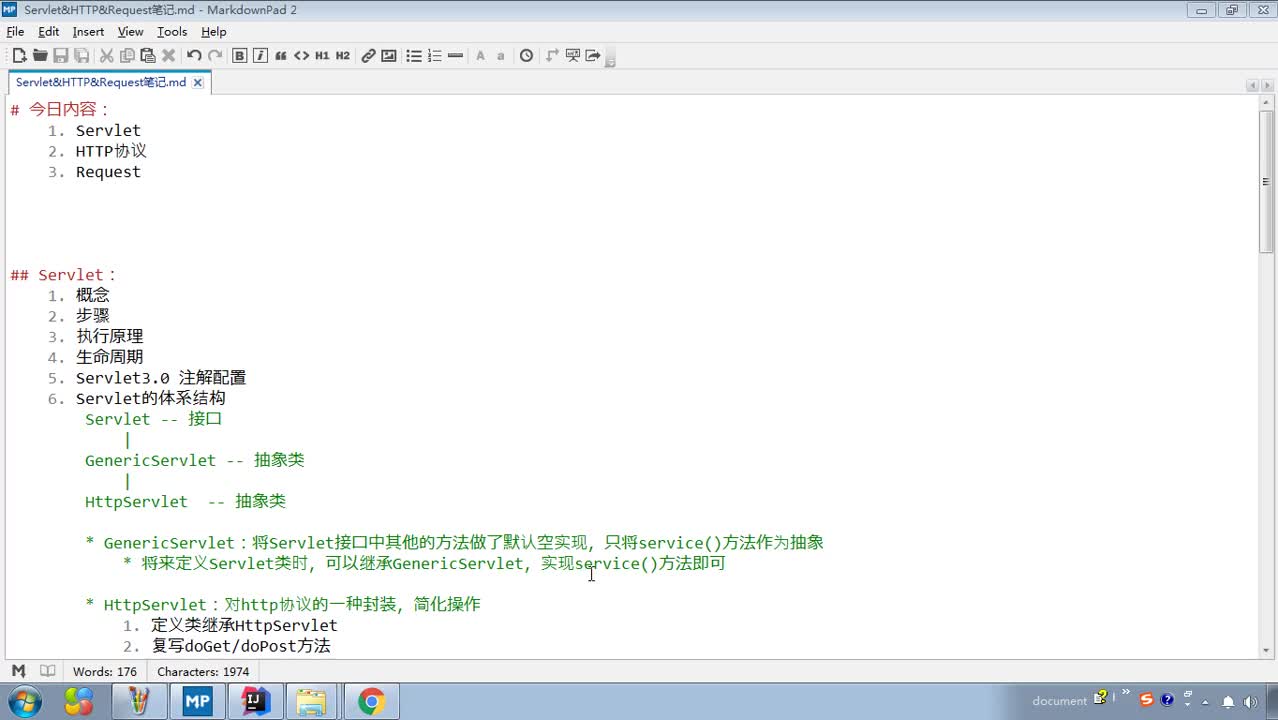Click the volume speaker tray icon
The image size is (1278, 720).
[1249, 701]
